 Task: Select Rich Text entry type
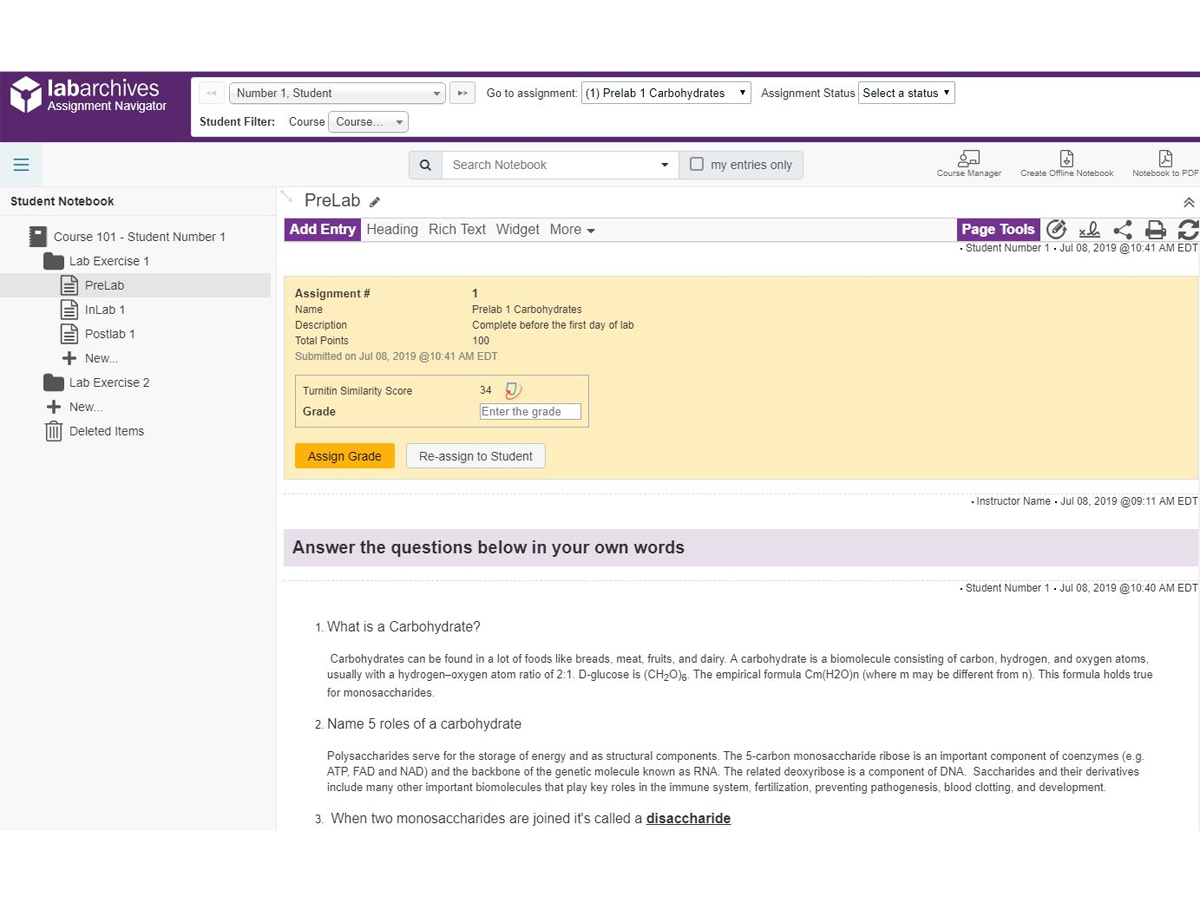tap(457, 230)
